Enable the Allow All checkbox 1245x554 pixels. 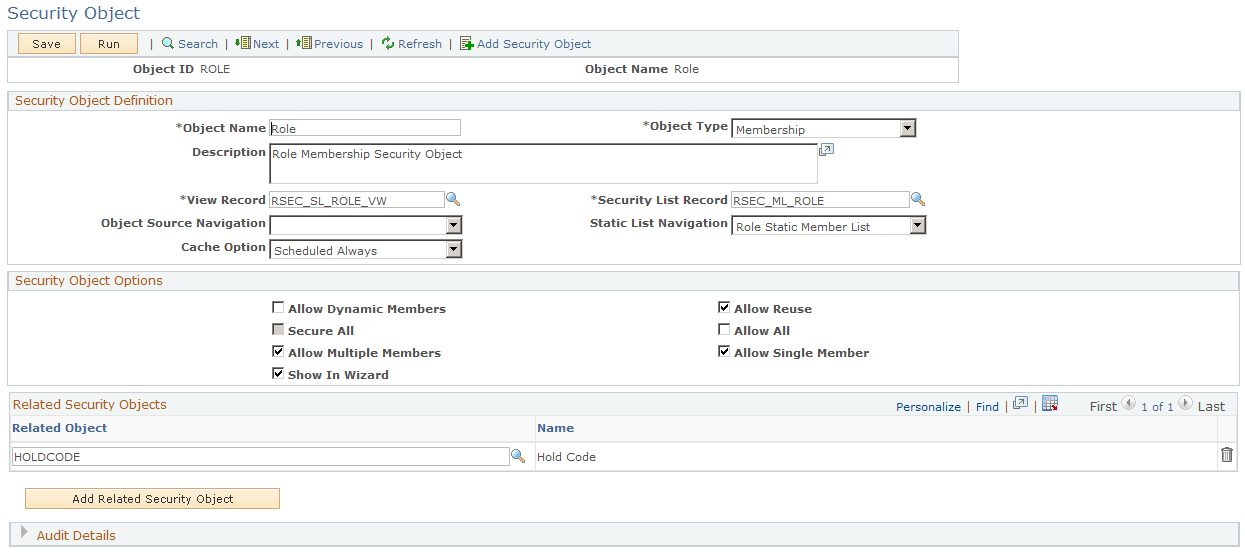point(724,330)
